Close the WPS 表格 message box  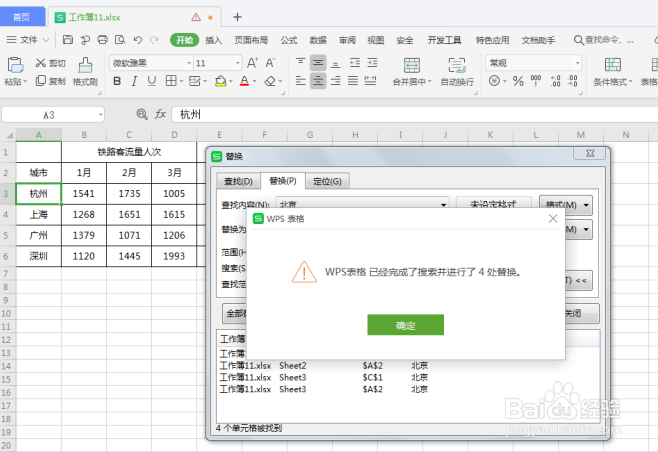(x=553, y=218)
